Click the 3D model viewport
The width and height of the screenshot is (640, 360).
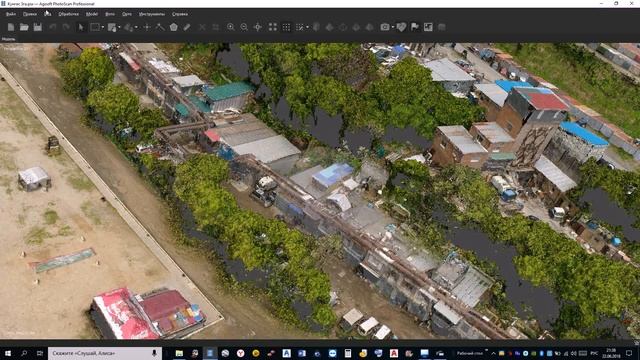320,191
